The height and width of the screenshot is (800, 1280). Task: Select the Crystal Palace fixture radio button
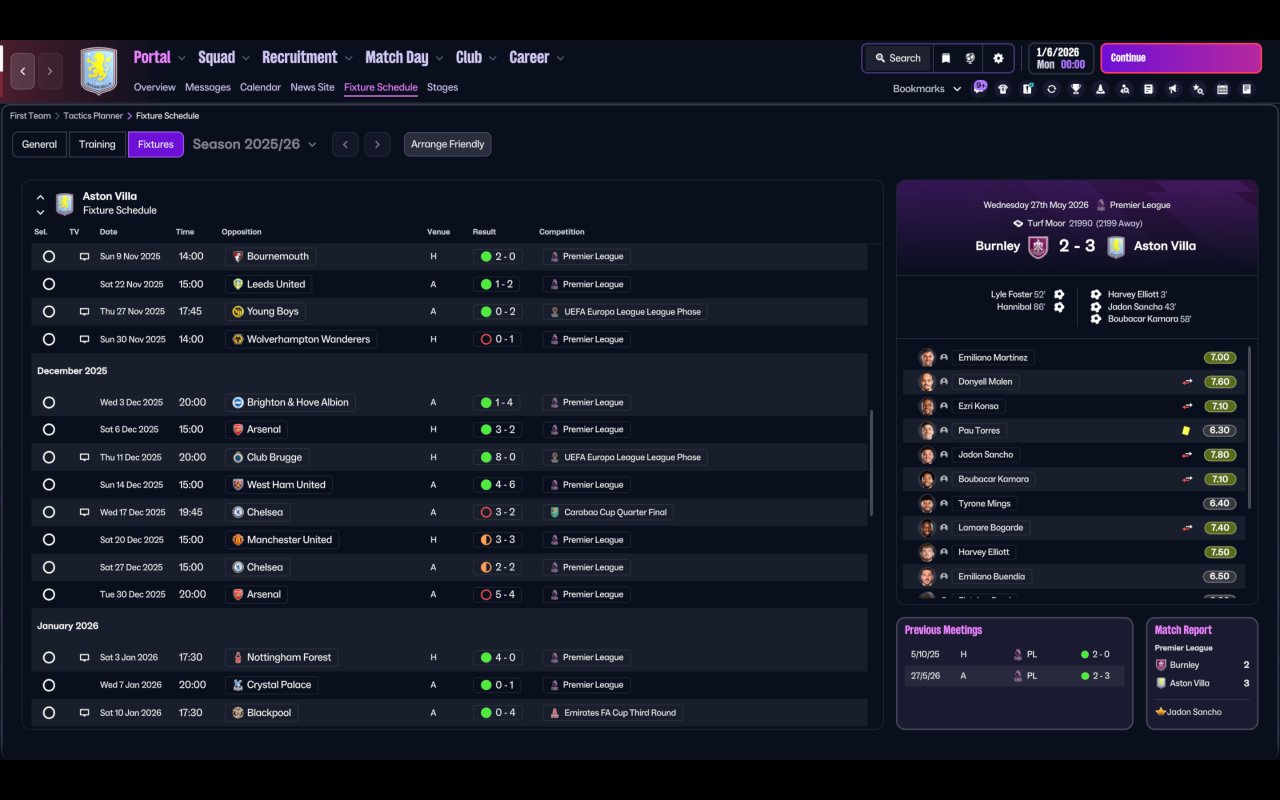tap(48, 685)
